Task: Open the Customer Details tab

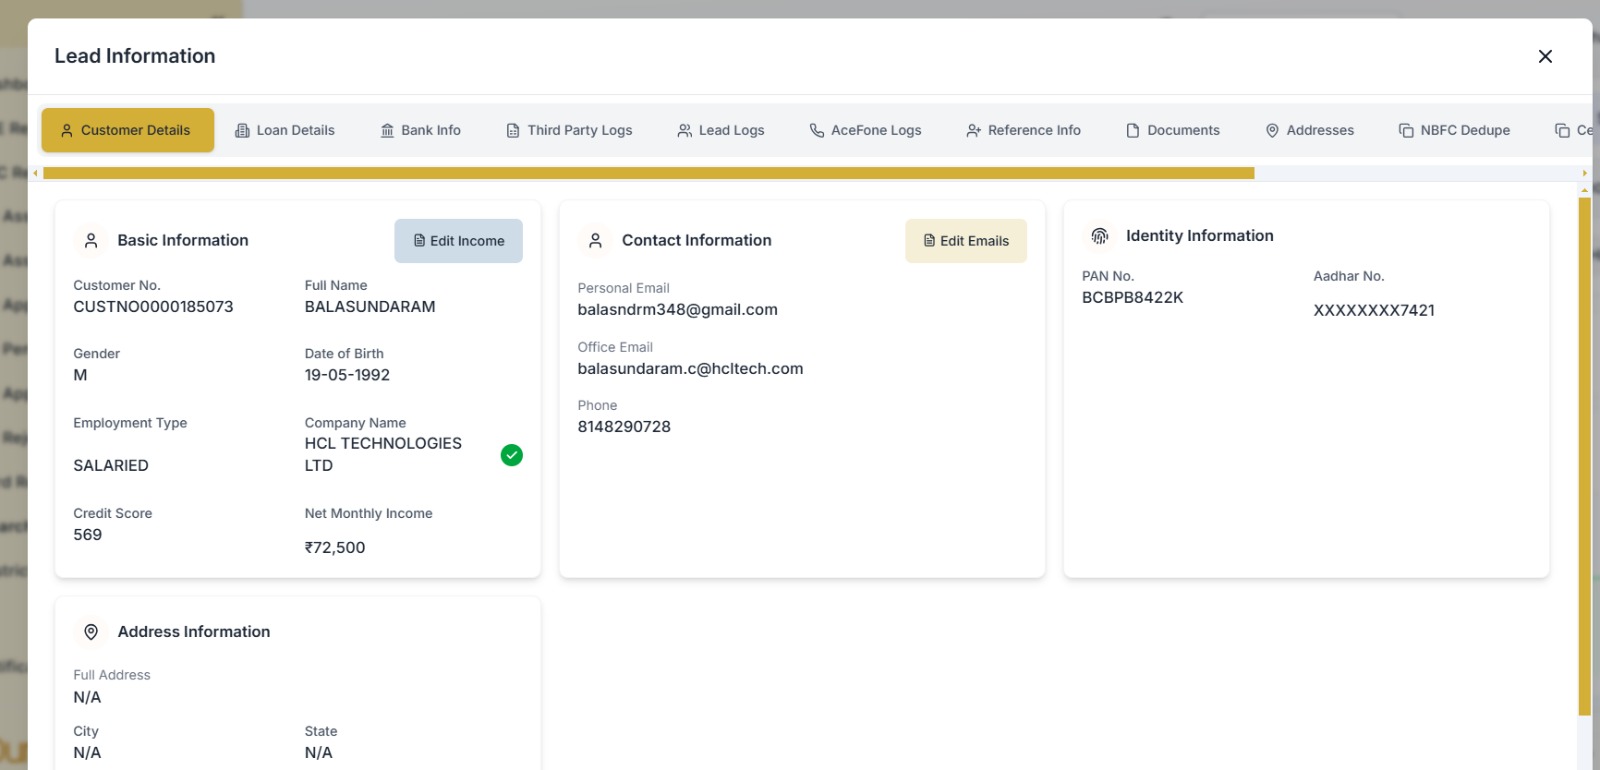Action: tap(127, 130)
